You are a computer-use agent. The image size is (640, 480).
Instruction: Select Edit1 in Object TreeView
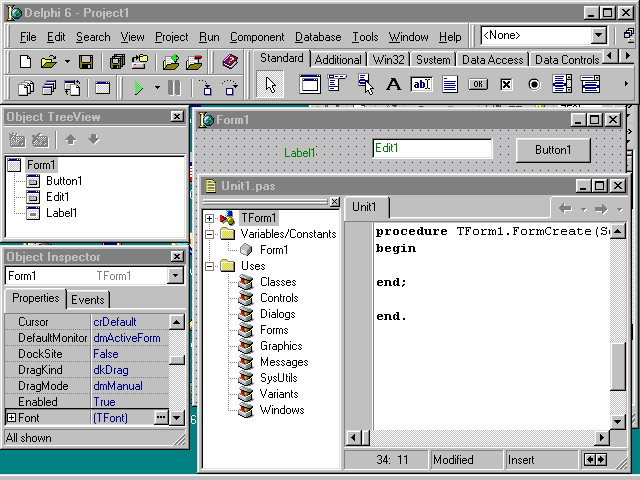pos(58,197)
